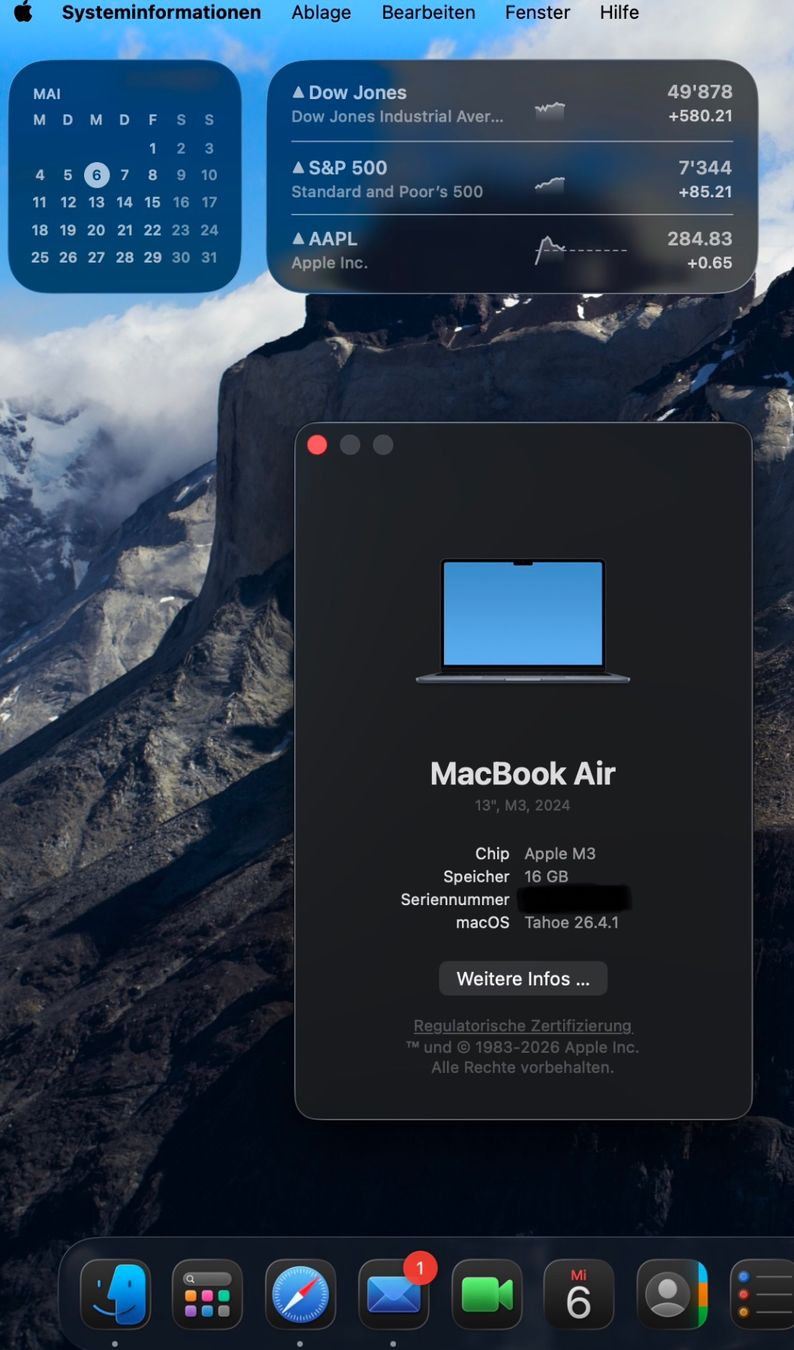Viewport: 794px width, 1350px height.
Task: Click the MAI month label in calendar widget
Action: pos(47,94)
